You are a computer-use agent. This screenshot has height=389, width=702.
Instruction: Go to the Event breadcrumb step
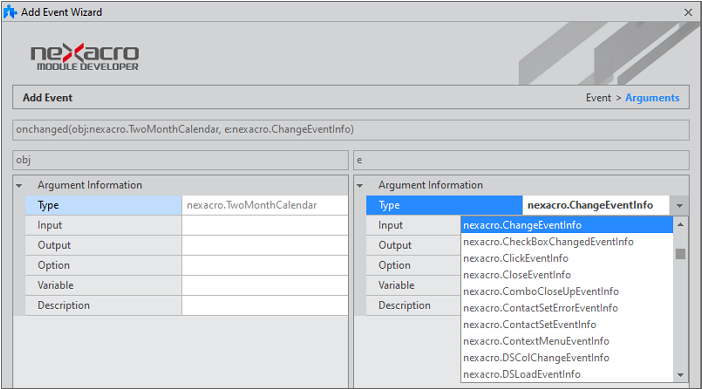(598, 98)
